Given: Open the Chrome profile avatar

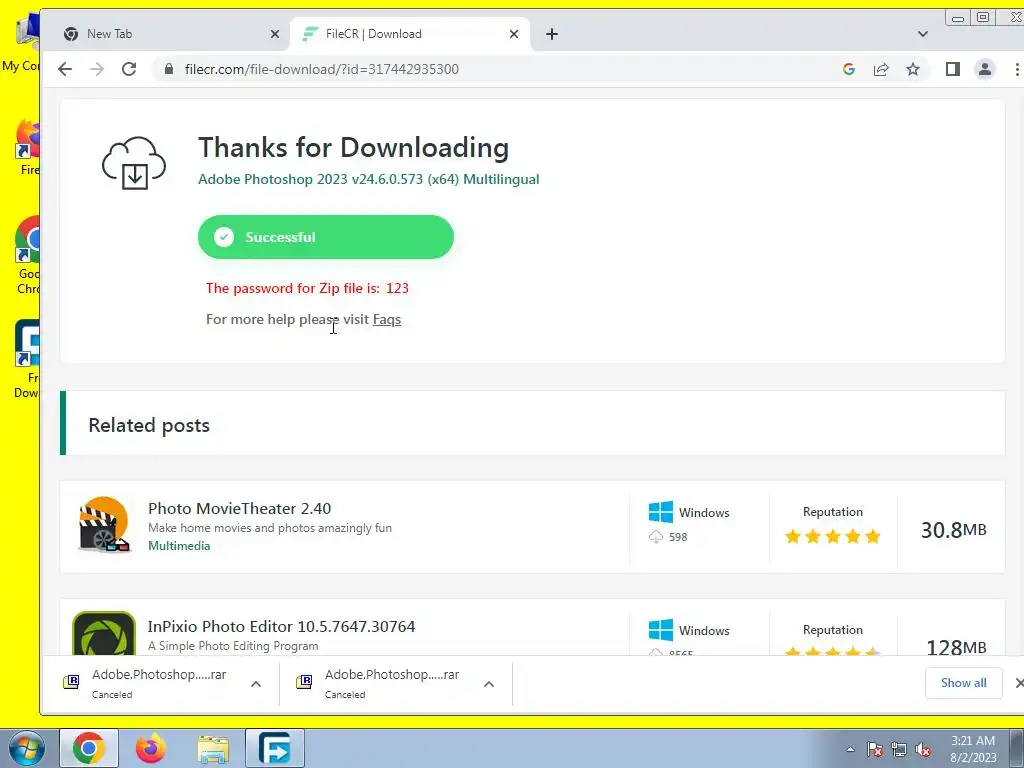Looking at the screenshot, I should point(985,69).
